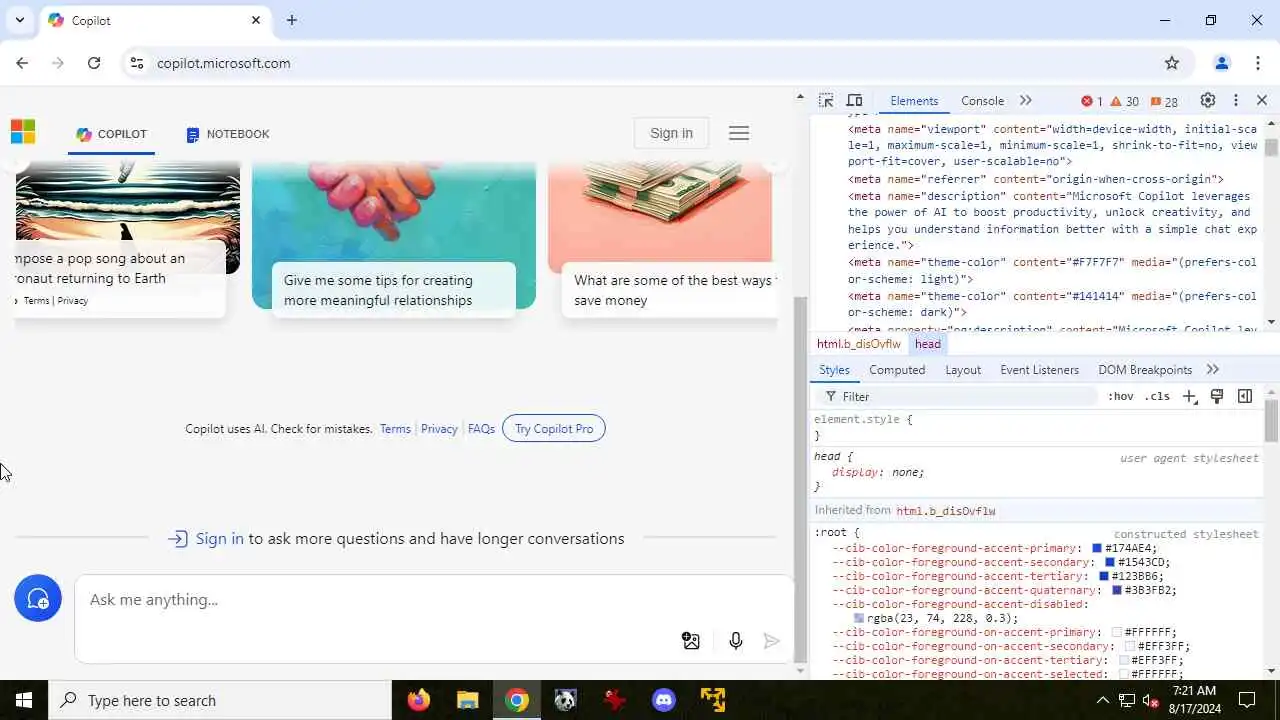The image size is (1280, 720).
Task: Click the styles Filter input field
Action: tap(958, 397)
